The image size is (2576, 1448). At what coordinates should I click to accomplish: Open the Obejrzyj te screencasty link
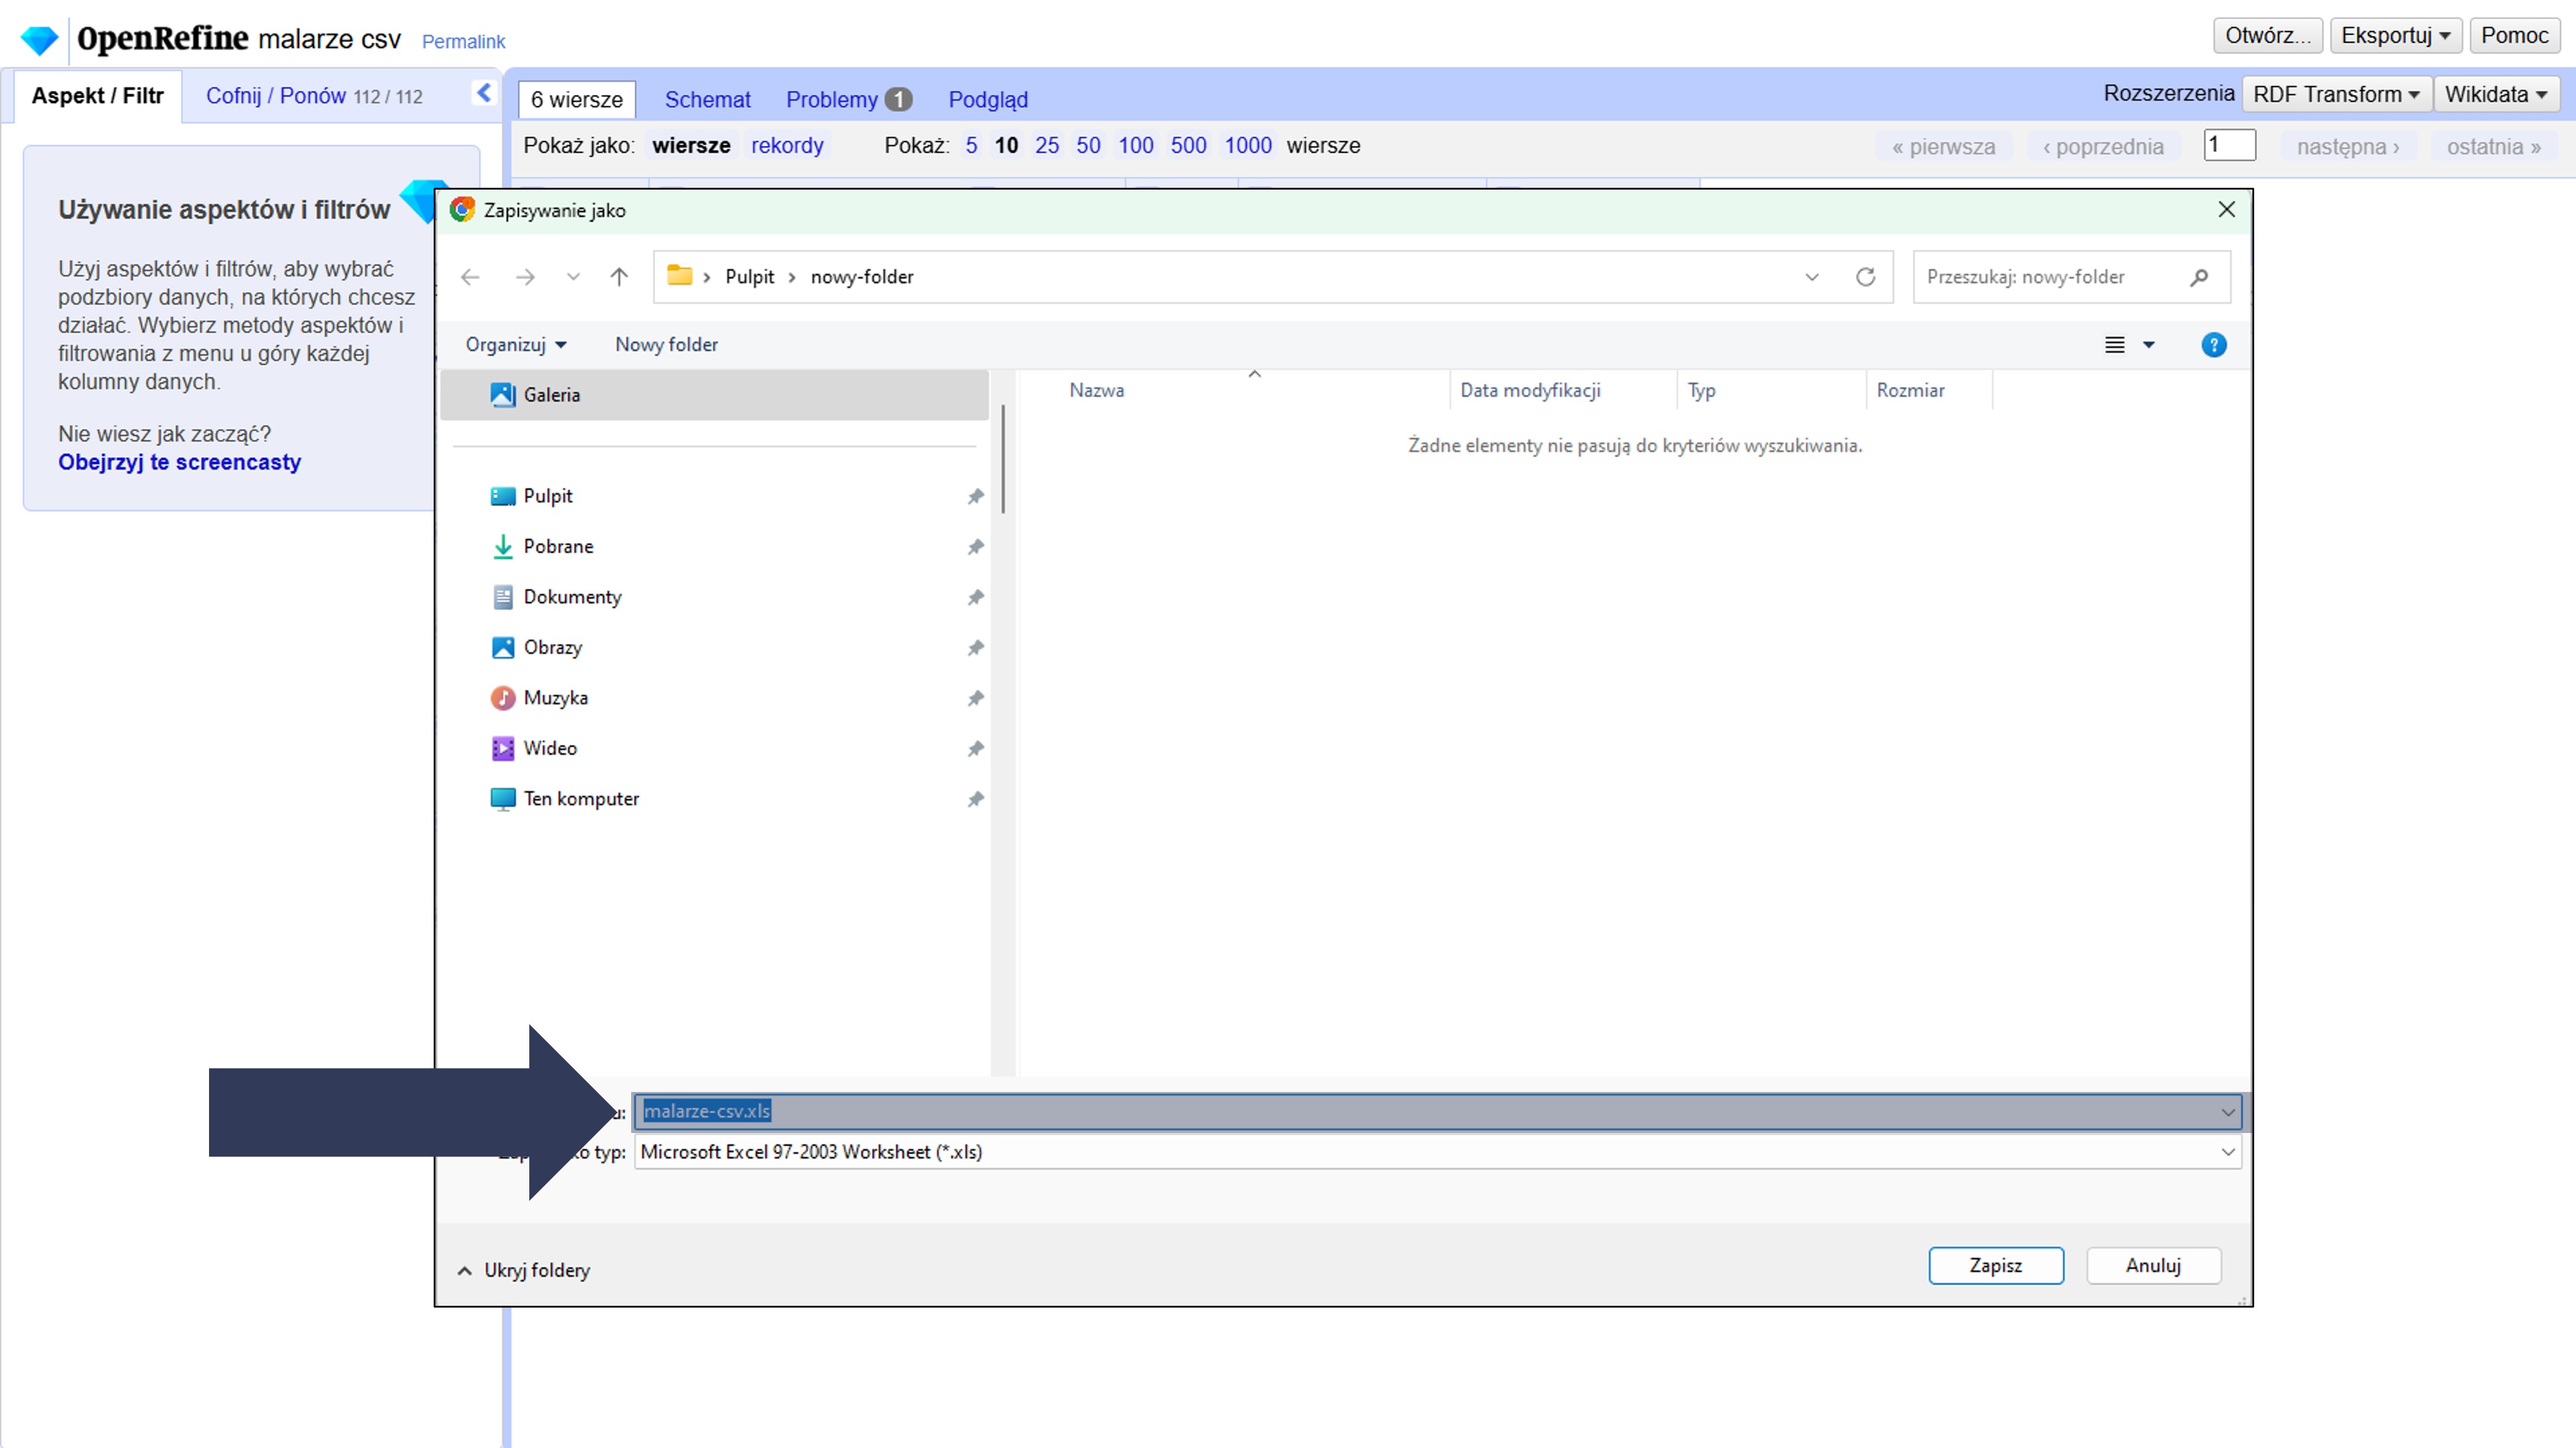[x=179, y=462]
